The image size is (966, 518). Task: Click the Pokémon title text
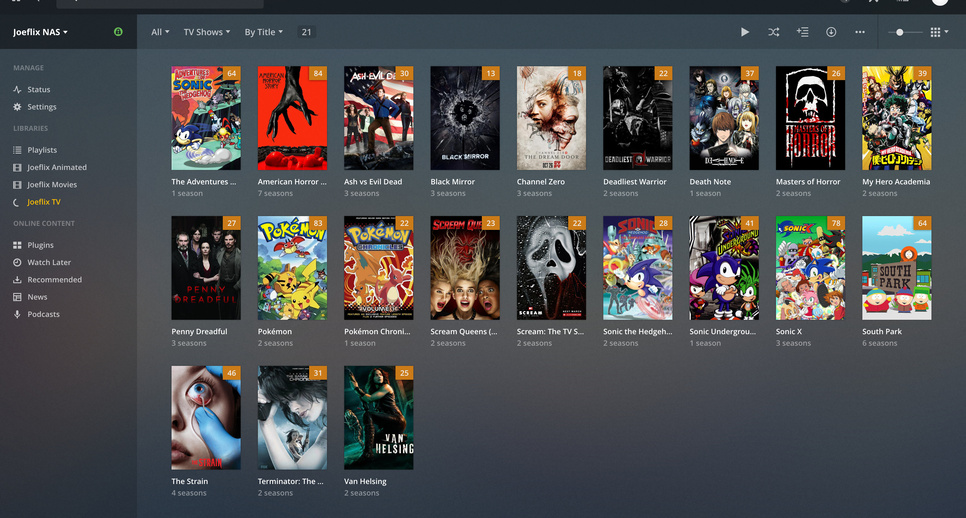point(275,331)
